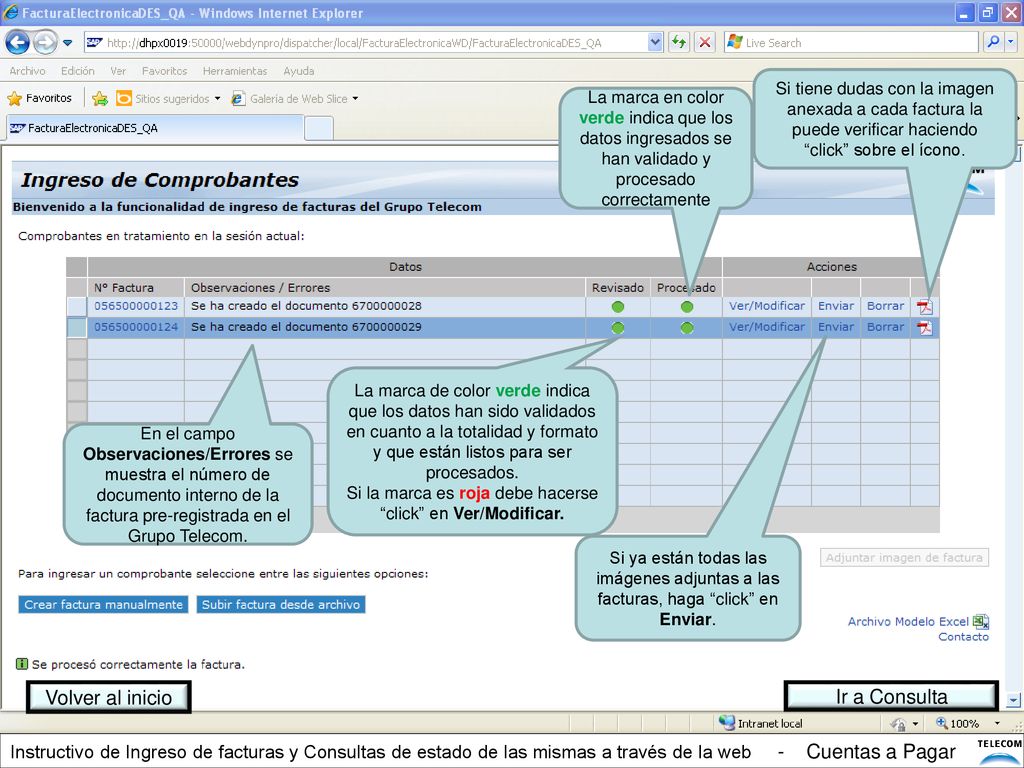This screenshot has width=1024, height=768.
Task: Open PDF image icon for invoice 056500000123
Action: tap(925, 307)
